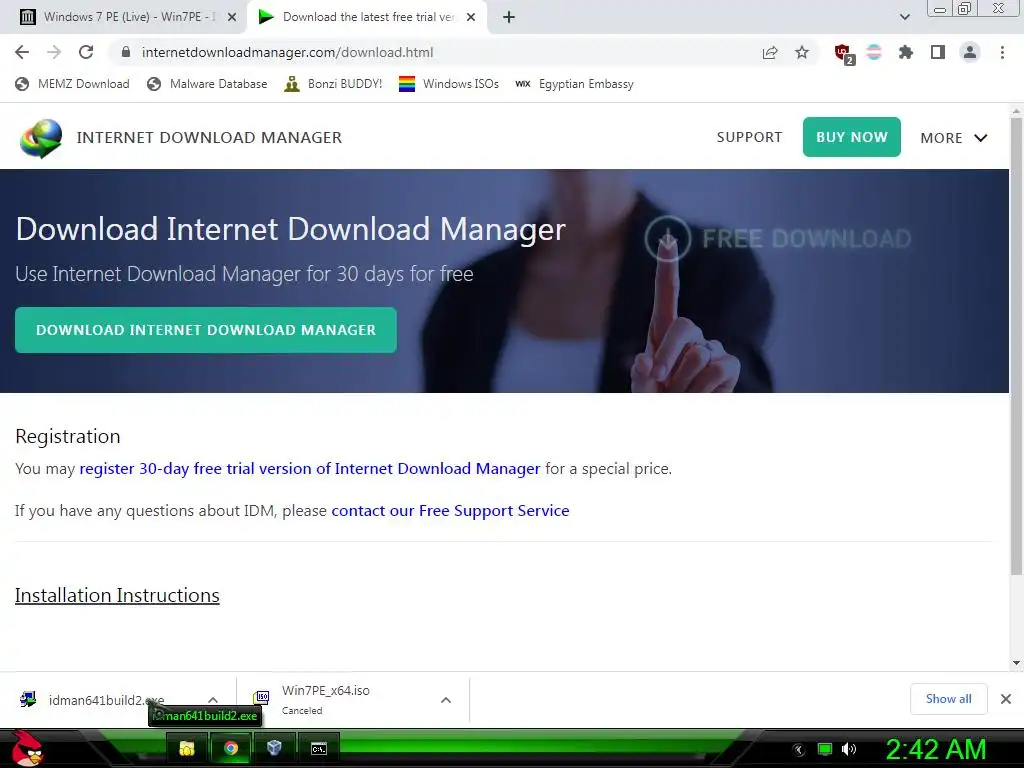Click the forward navigation arrow
The height and width of the screenshot is (768, 1024).
click(54, 52)
